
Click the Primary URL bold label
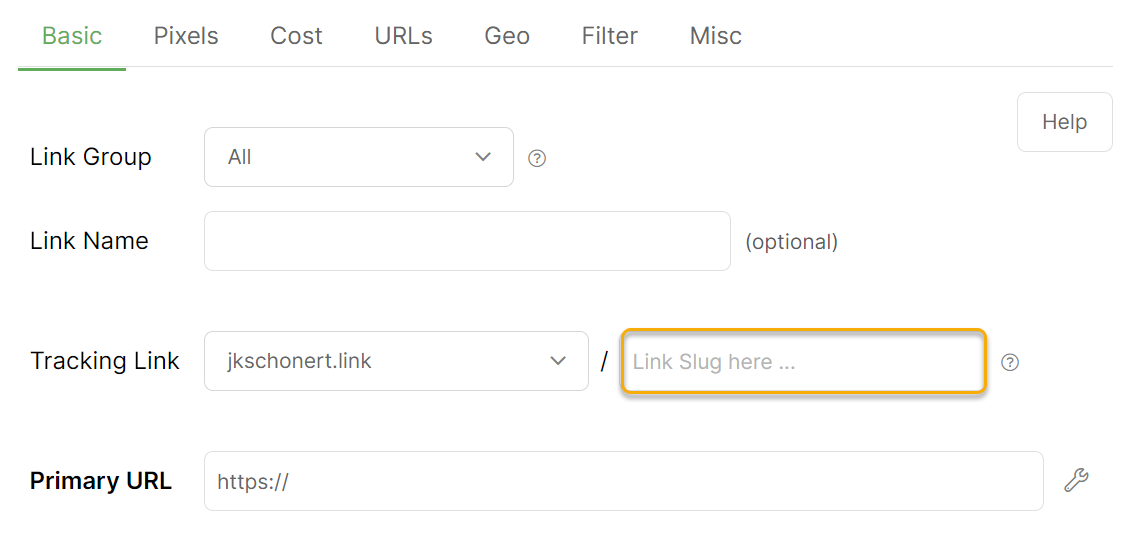[101, 481]
